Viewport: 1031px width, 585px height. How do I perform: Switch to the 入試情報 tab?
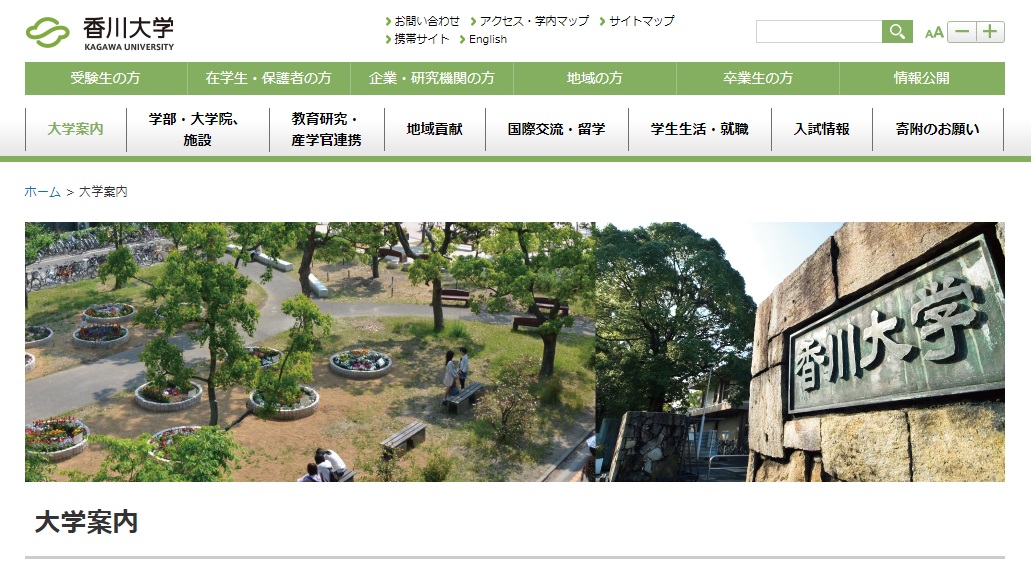click(x=820, y=128)
